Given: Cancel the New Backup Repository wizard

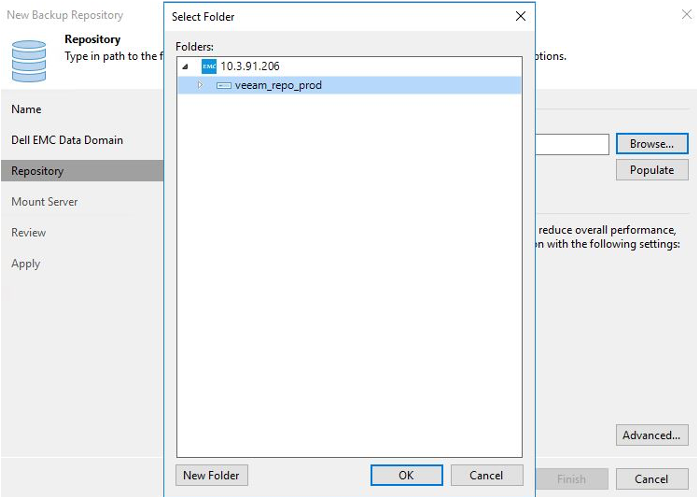Looking at the screenshot, I should point(651,478).
